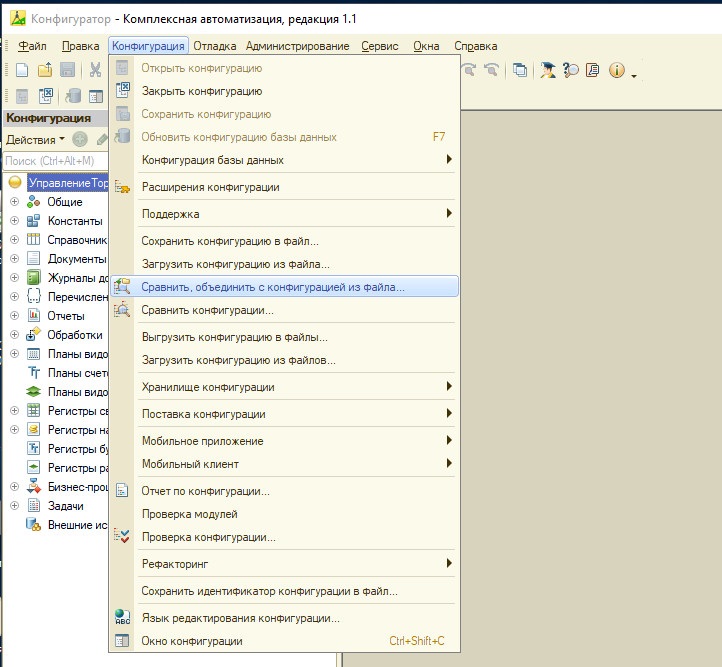The height and width of the screenshot is (667, 722).
Task: Click Расширения конфигурации menu item
Action: point(210,187)
